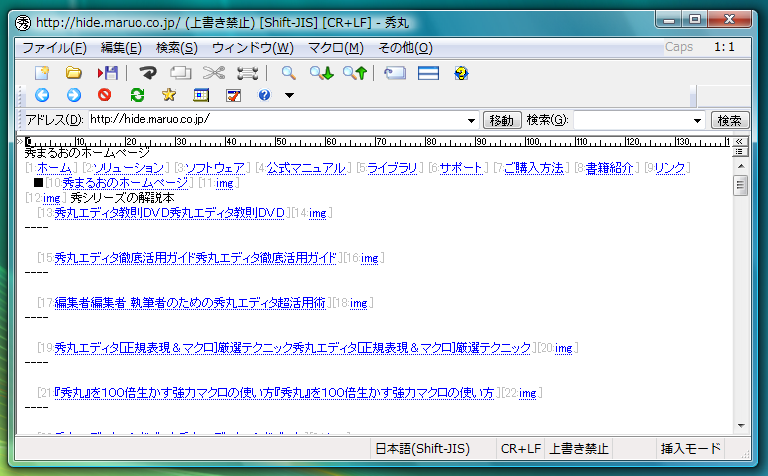The height and width of the screenshot is (476, 768).
Task: Follow the 100倍生かす強力マクロ link
Action: 274,393
